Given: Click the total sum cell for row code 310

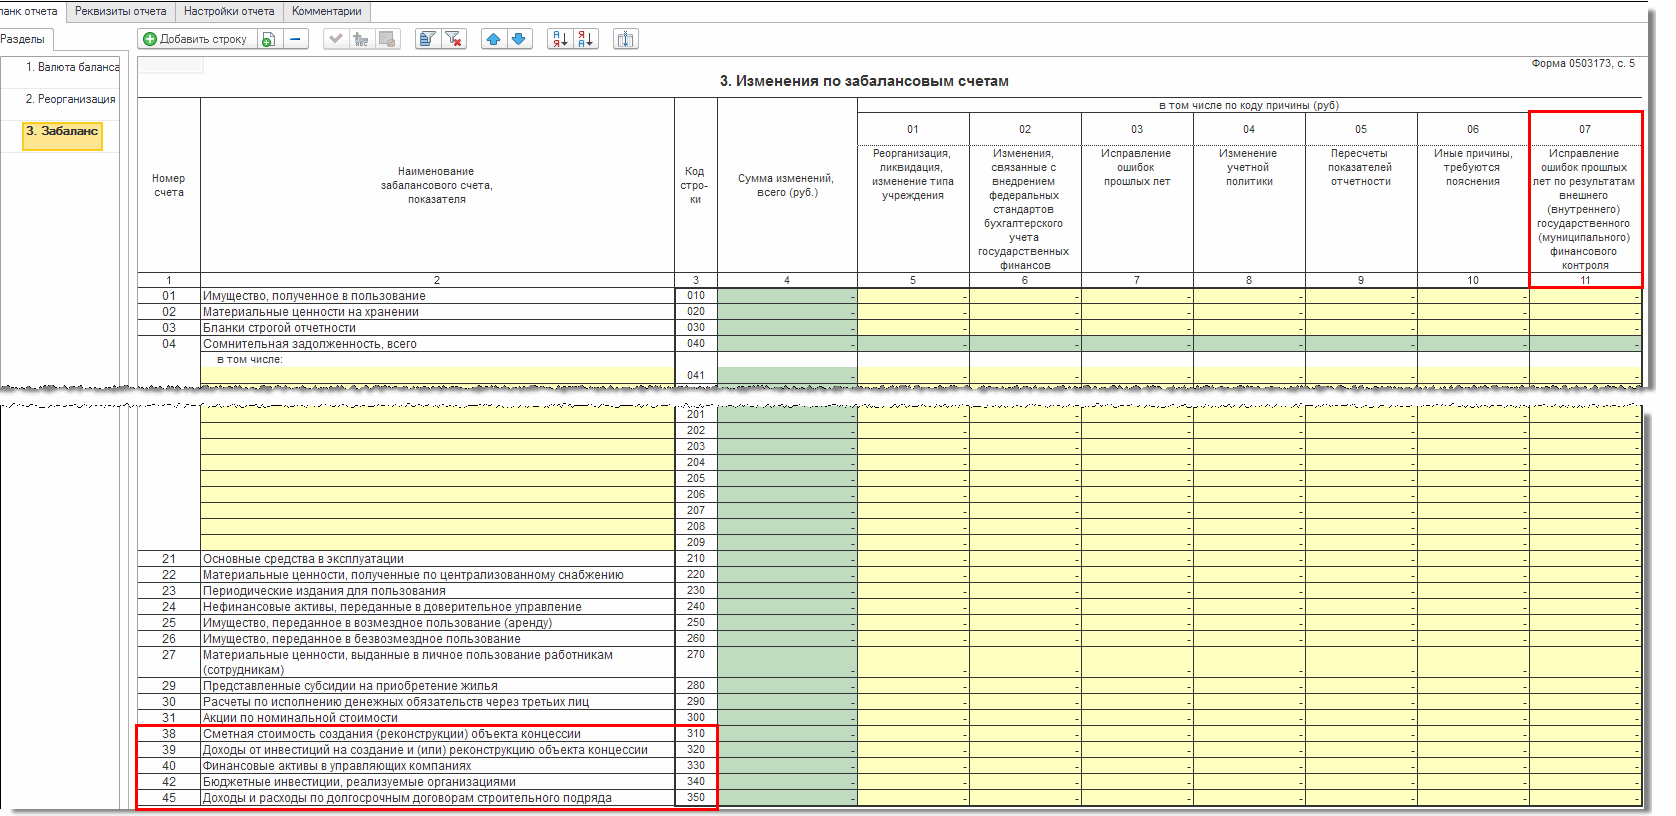Looking at the screenshot, I should pyautogui.click(x=787, y=734).
